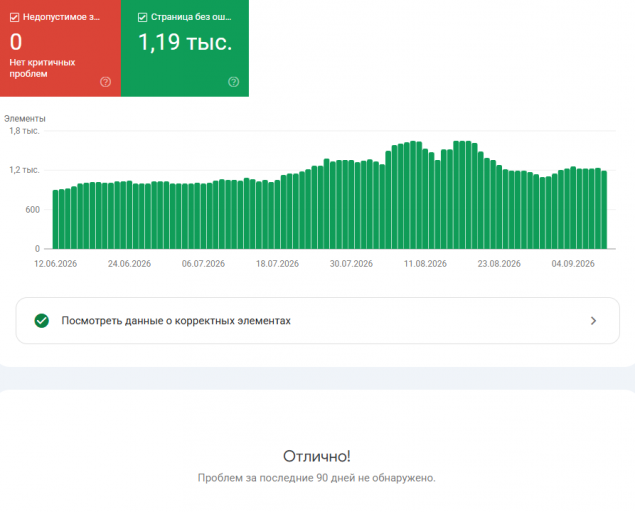Click the green checkmark circle icon

pyautogui.click(x=42, y=320)
